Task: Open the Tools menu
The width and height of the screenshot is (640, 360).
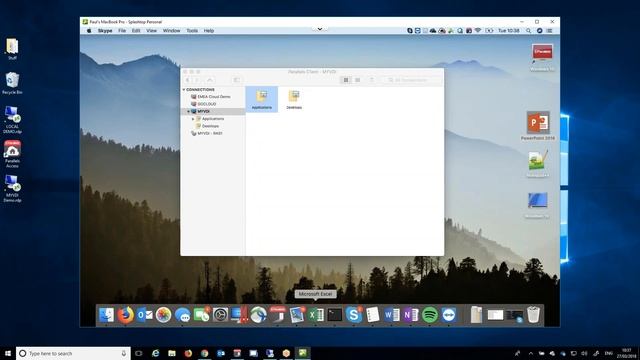Action: coord(192,31)
